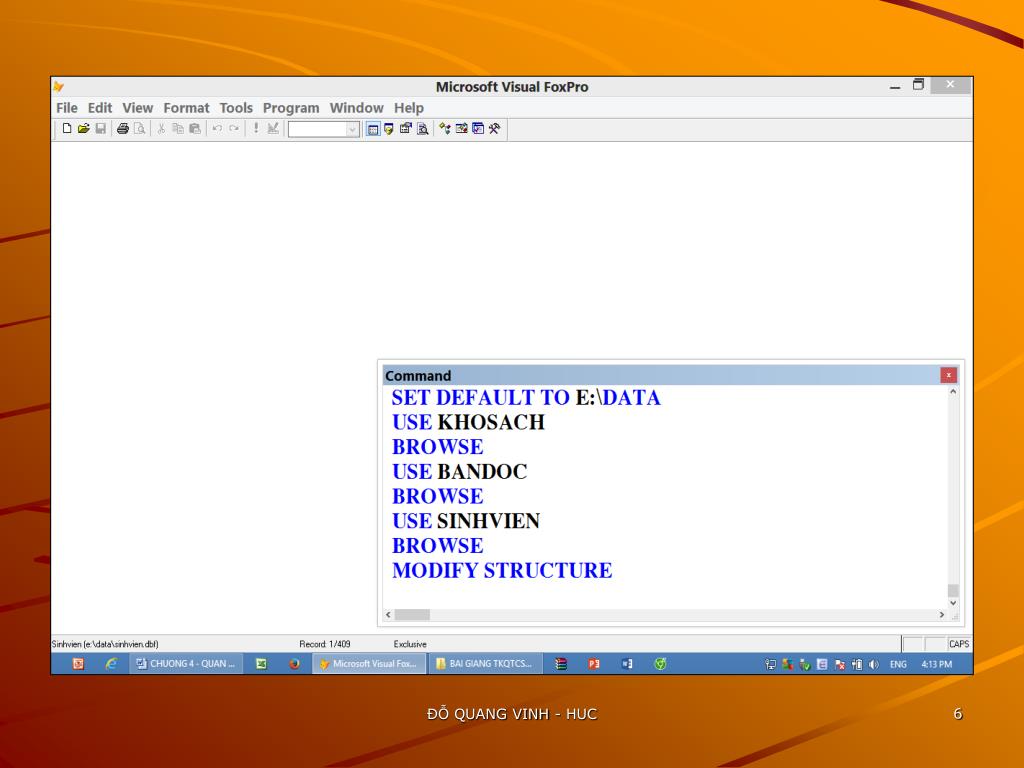Click the USE BANDOC command line
The image size is (1024, 768).
[x=460, y=472]
